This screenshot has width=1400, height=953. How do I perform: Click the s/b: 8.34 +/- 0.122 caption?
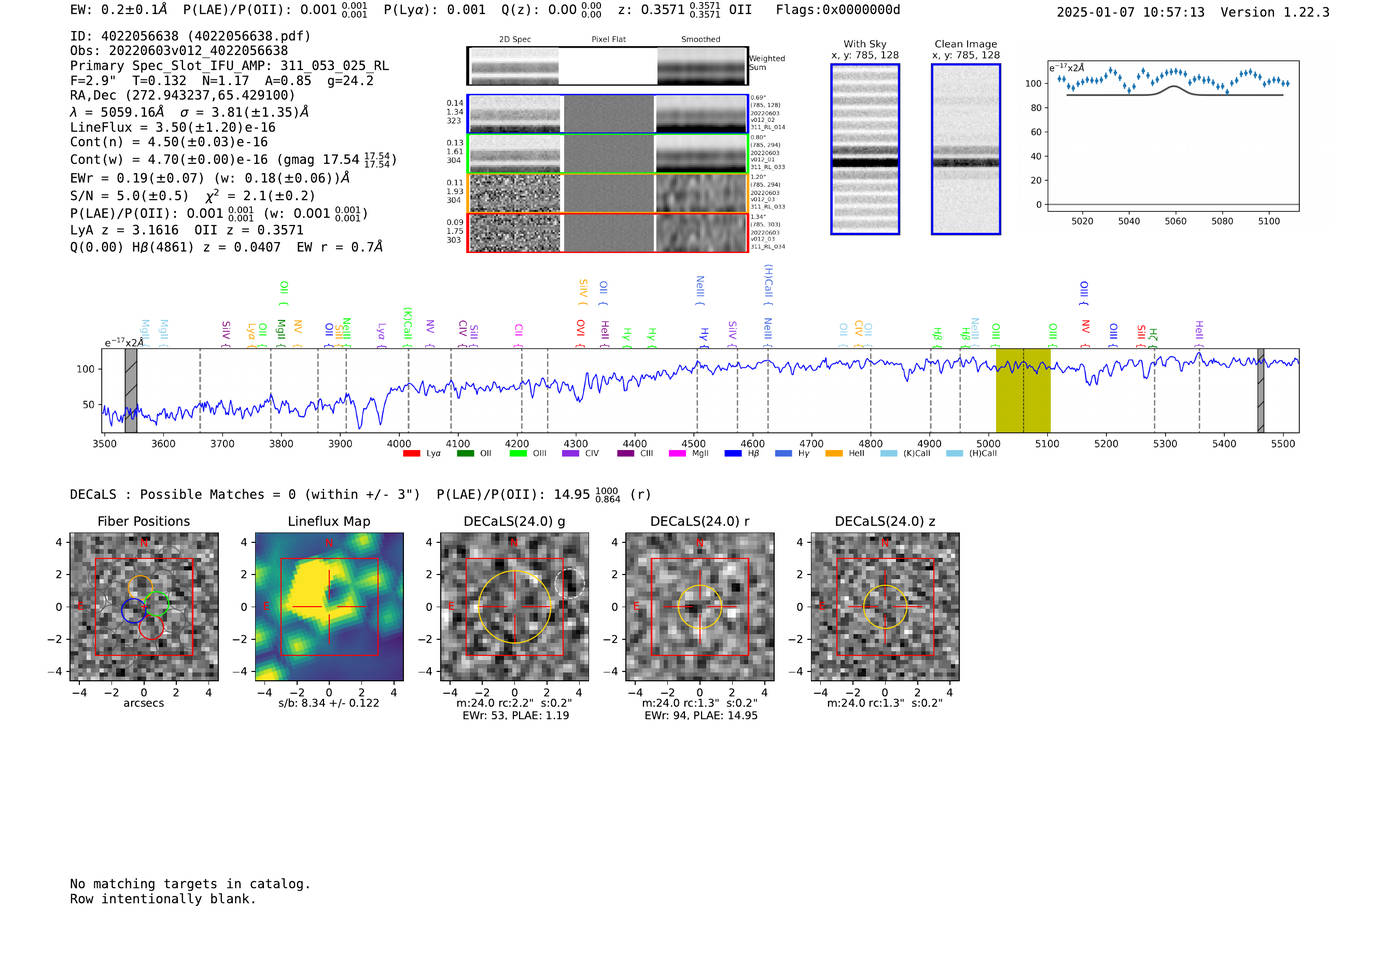pos(329,703)
